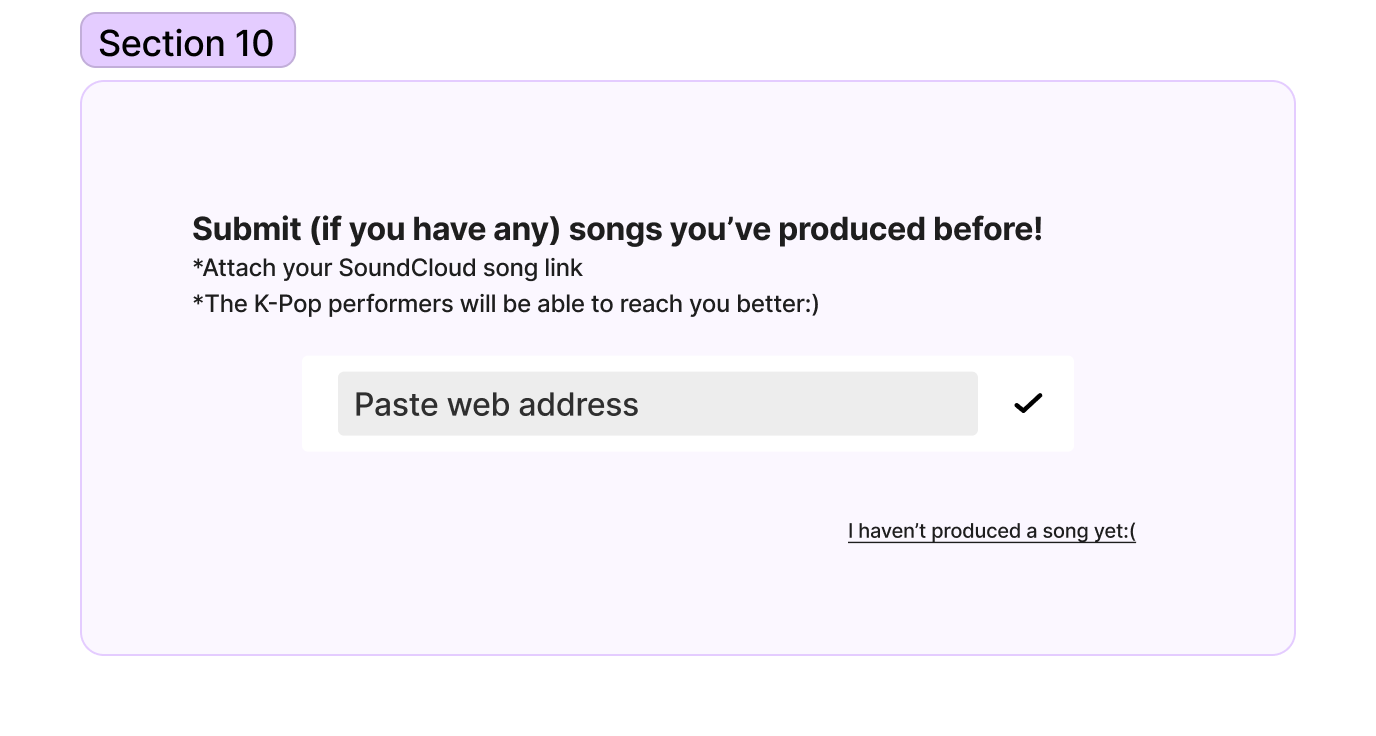Click "produced before!" at the heading's end
Image resolution: width=1376 pixels, height=736 pixels.
[x=910, y=229]
